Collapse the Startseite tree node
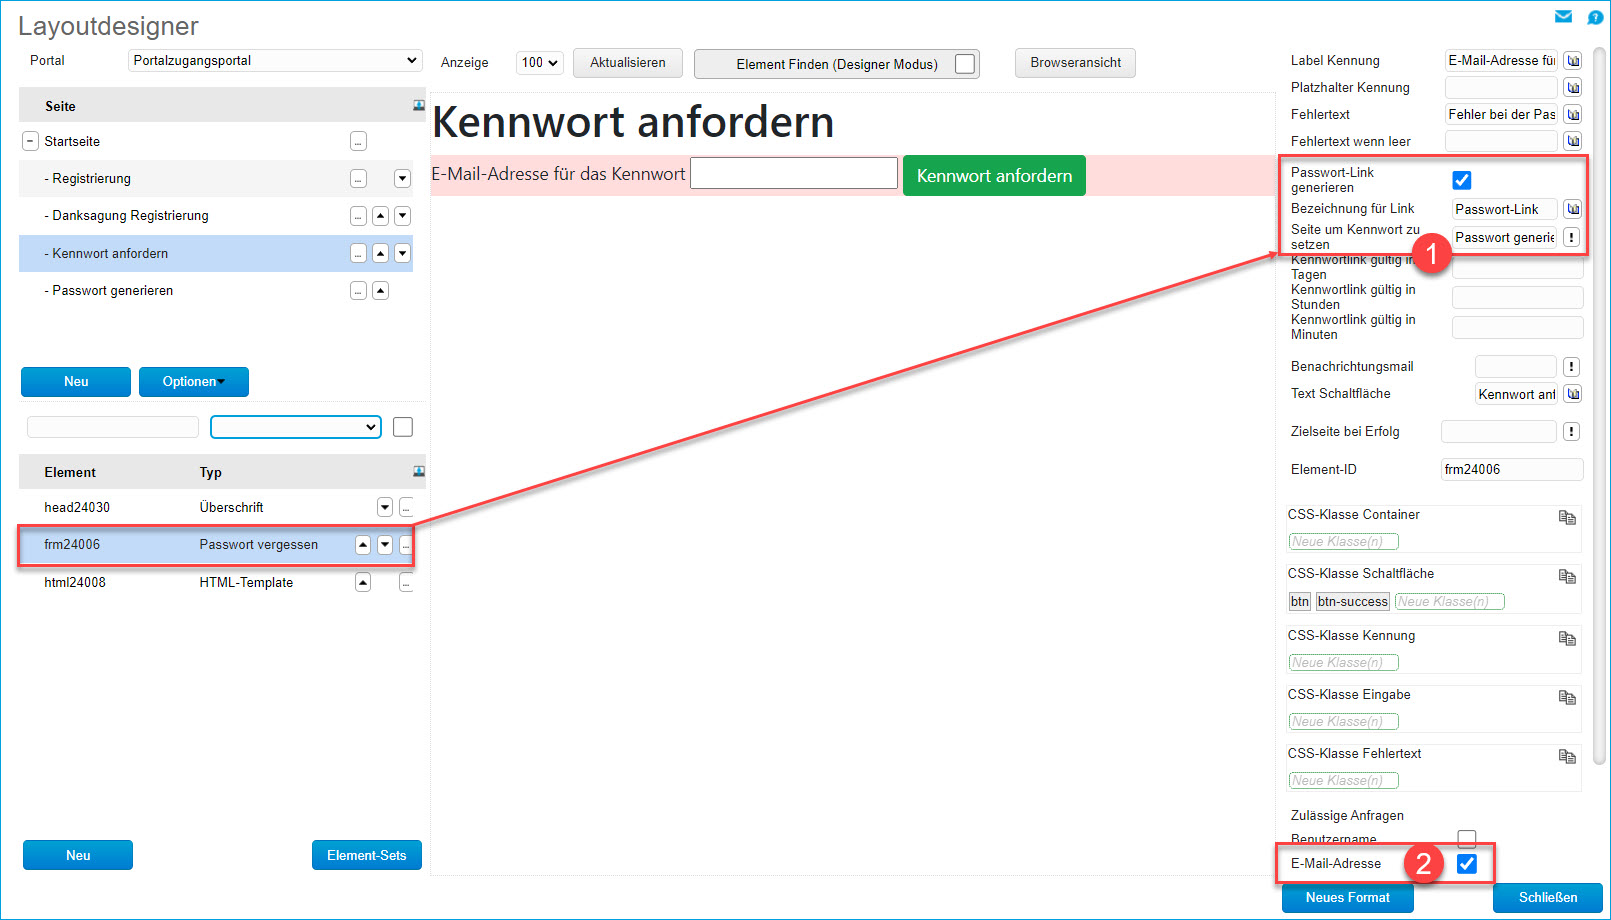 (30, 142)
